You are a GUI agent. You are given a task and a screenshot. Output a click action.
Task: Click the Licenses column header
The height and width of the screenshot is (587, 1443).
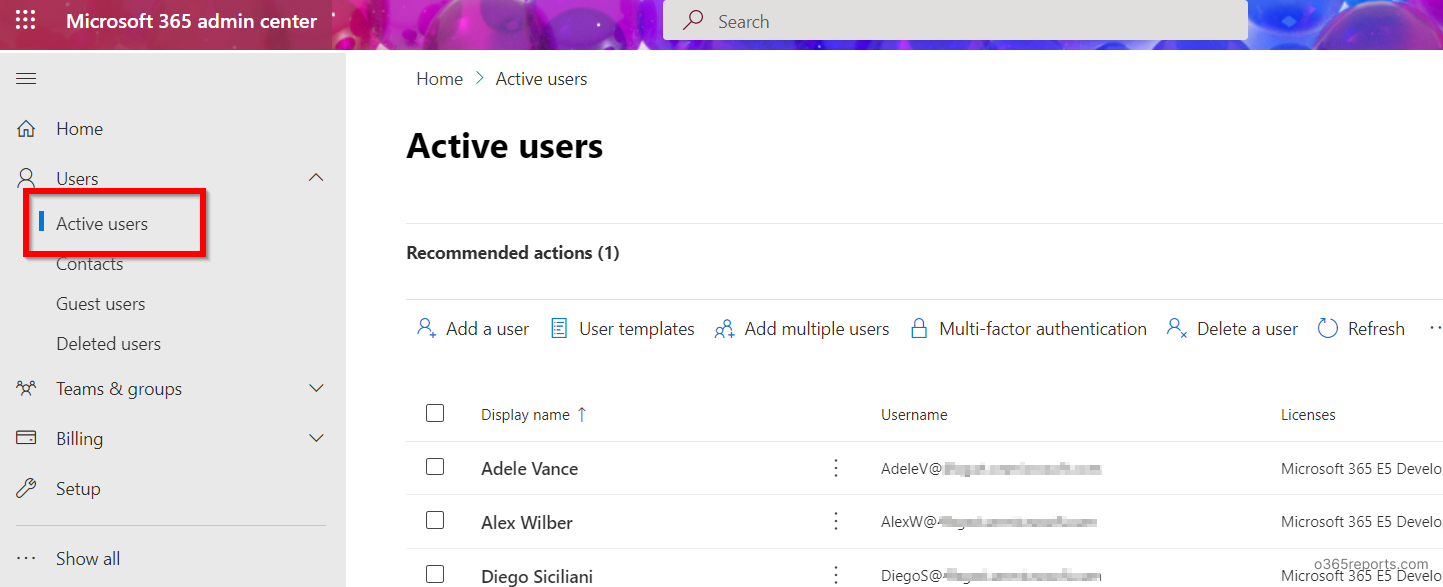pos(1308,414)
